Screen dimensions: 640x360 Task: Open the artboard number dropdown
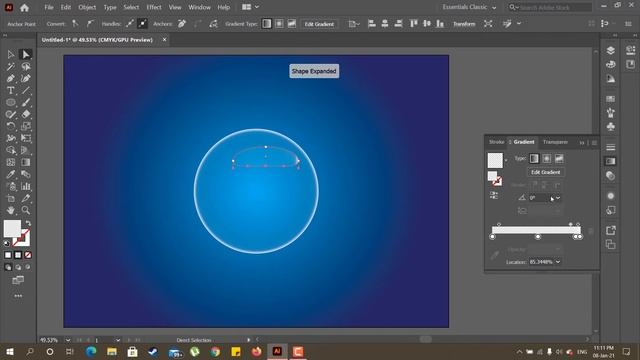(118, 340)
